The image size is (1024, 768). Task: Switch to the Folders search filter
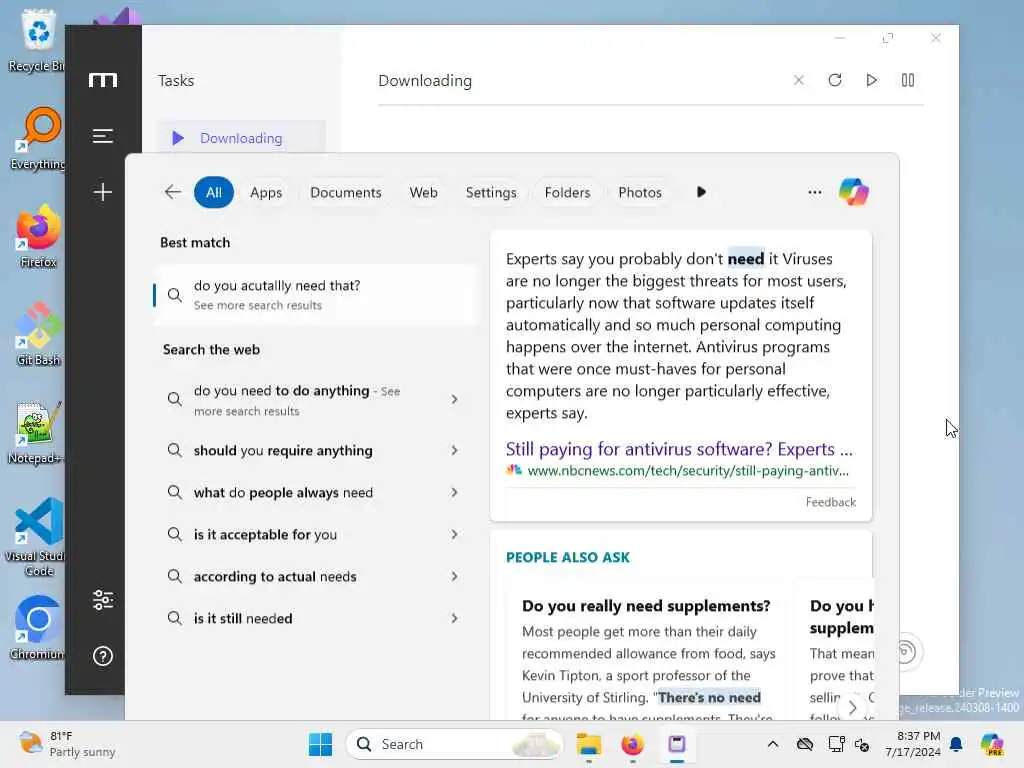(568, 193)
